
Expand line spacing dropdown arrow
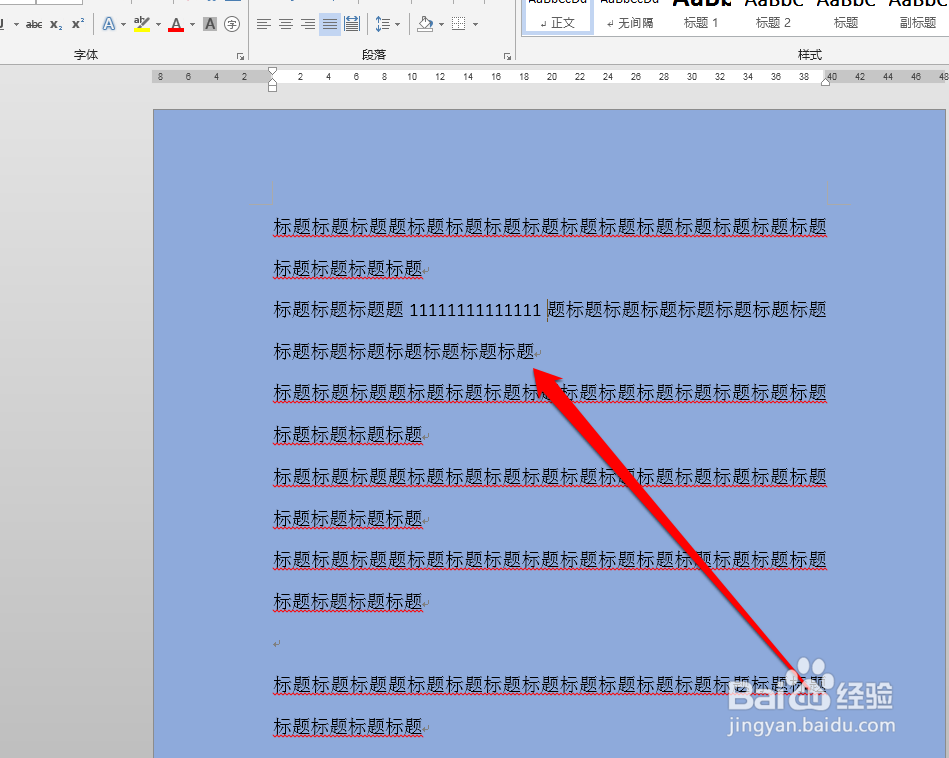pos(398,25)
